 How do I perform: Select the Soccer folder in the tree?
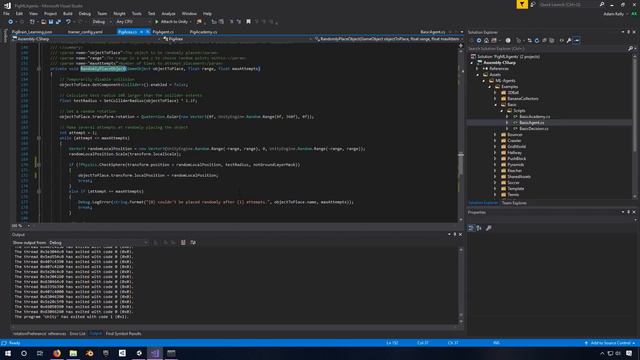tap(513, 182)
